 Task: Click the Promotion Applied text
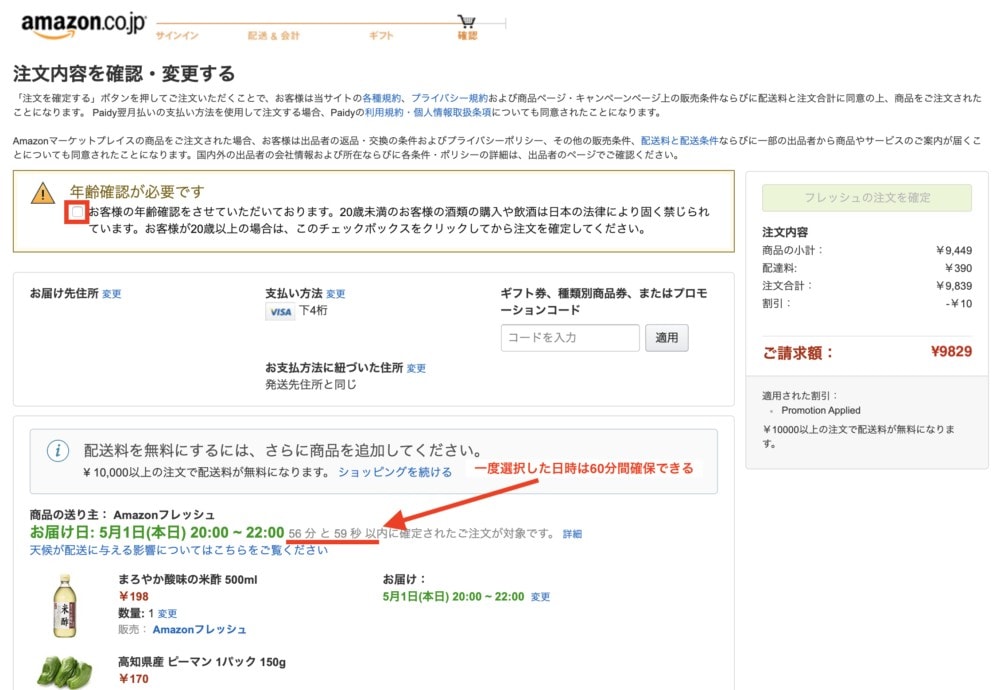point(821,410)
